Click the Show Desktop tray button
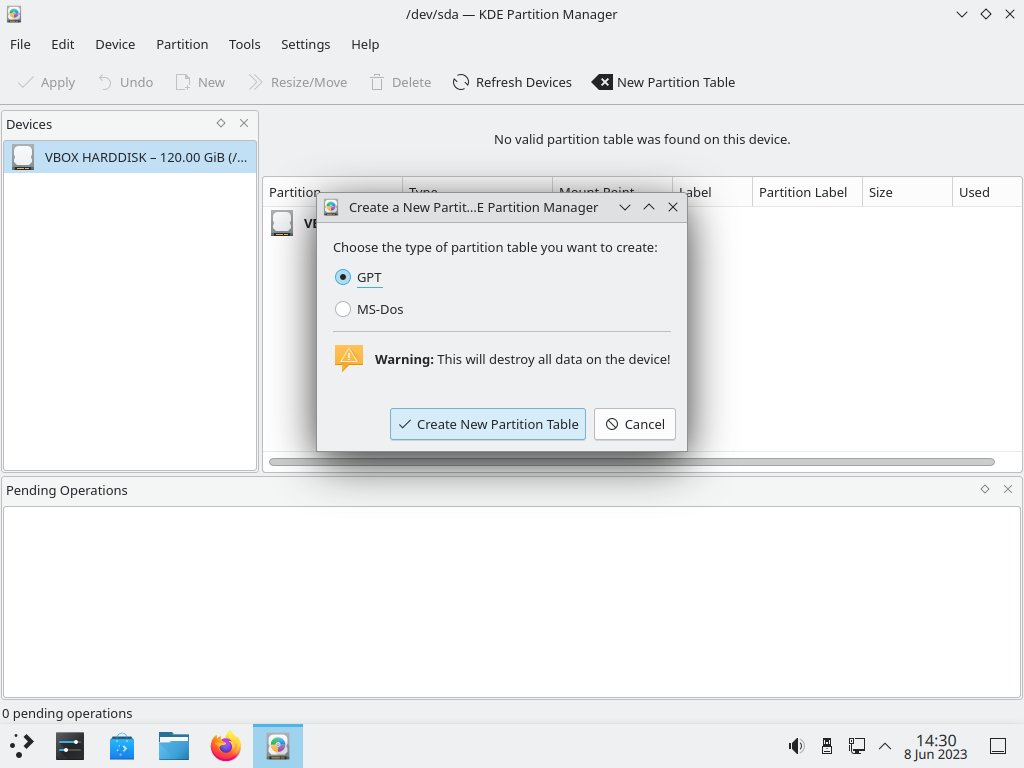1024x768 pixels. 998,746
